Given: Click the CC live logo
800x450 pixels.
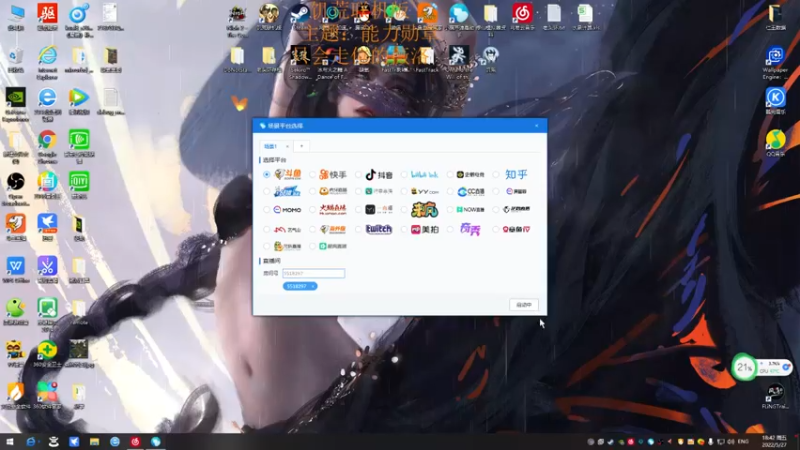Looking at the screenshot, I should pyautogui.click(x=471, y=192).
